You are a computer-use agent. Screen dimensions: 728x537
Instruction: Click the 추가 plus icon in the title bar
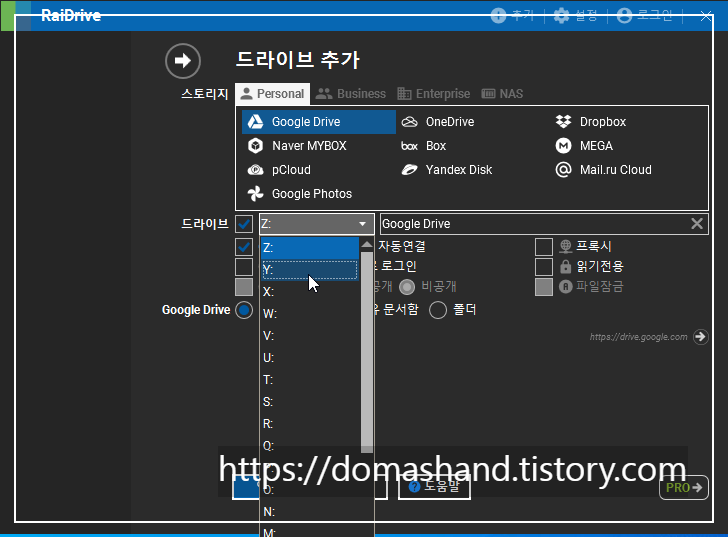(498, 16)
